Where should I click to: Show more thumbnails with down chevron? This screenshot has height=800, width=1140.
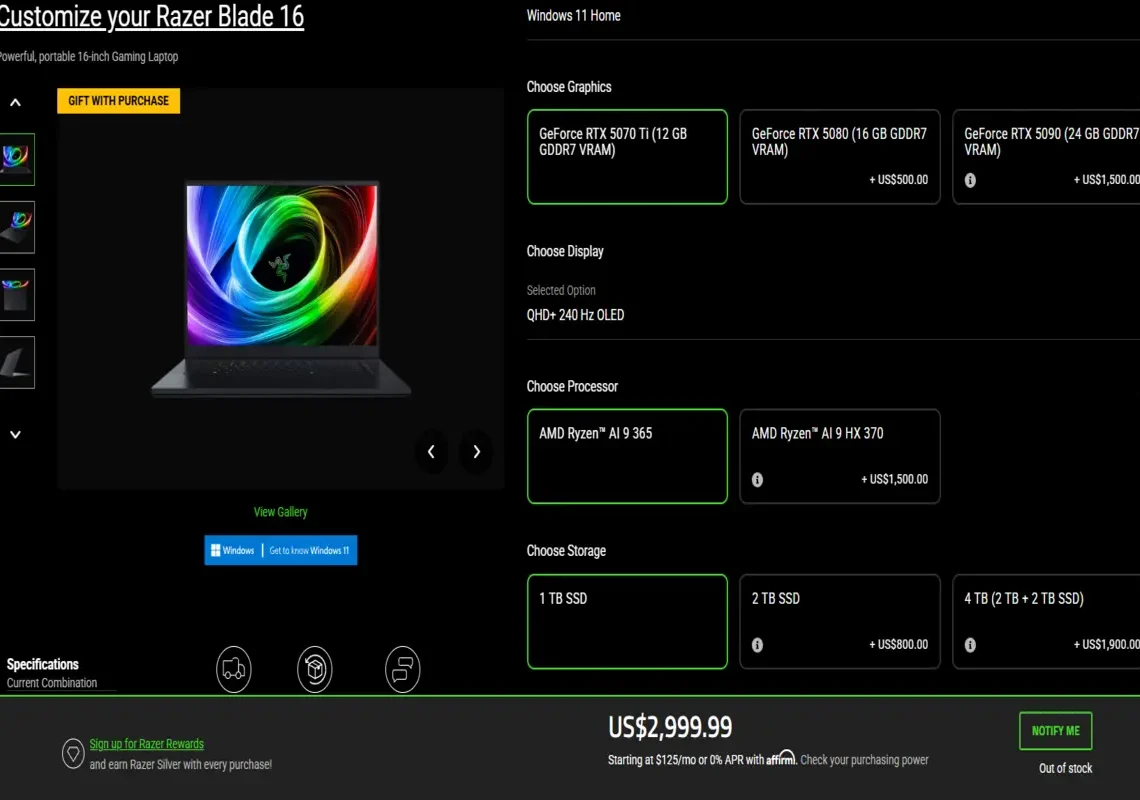point(15,434)
